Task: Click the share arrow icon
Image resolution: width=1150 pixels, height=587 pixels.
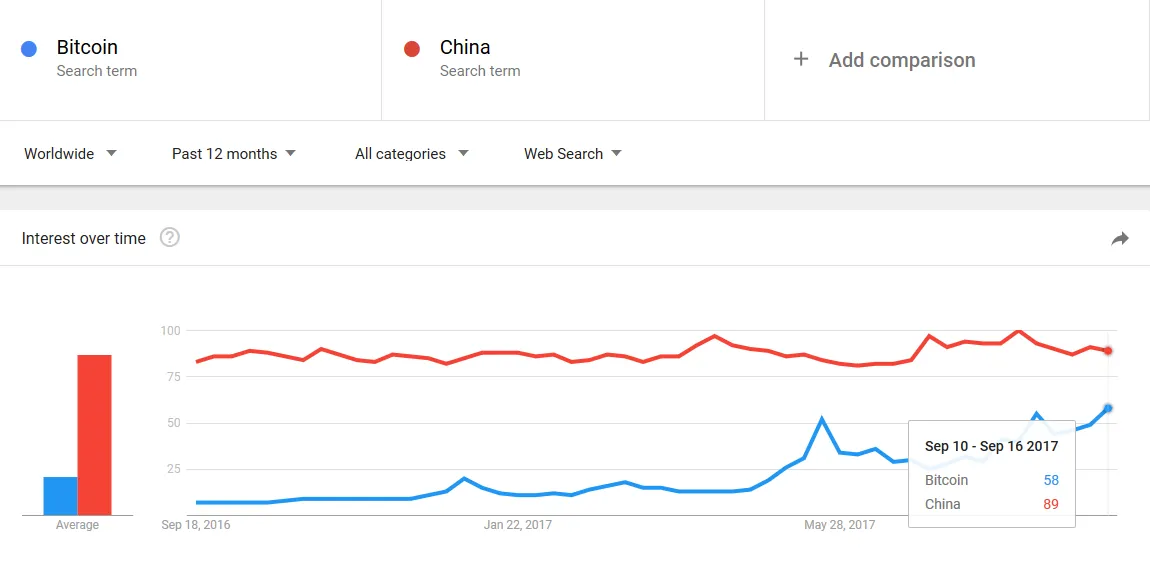Action: pos(1120,238)
